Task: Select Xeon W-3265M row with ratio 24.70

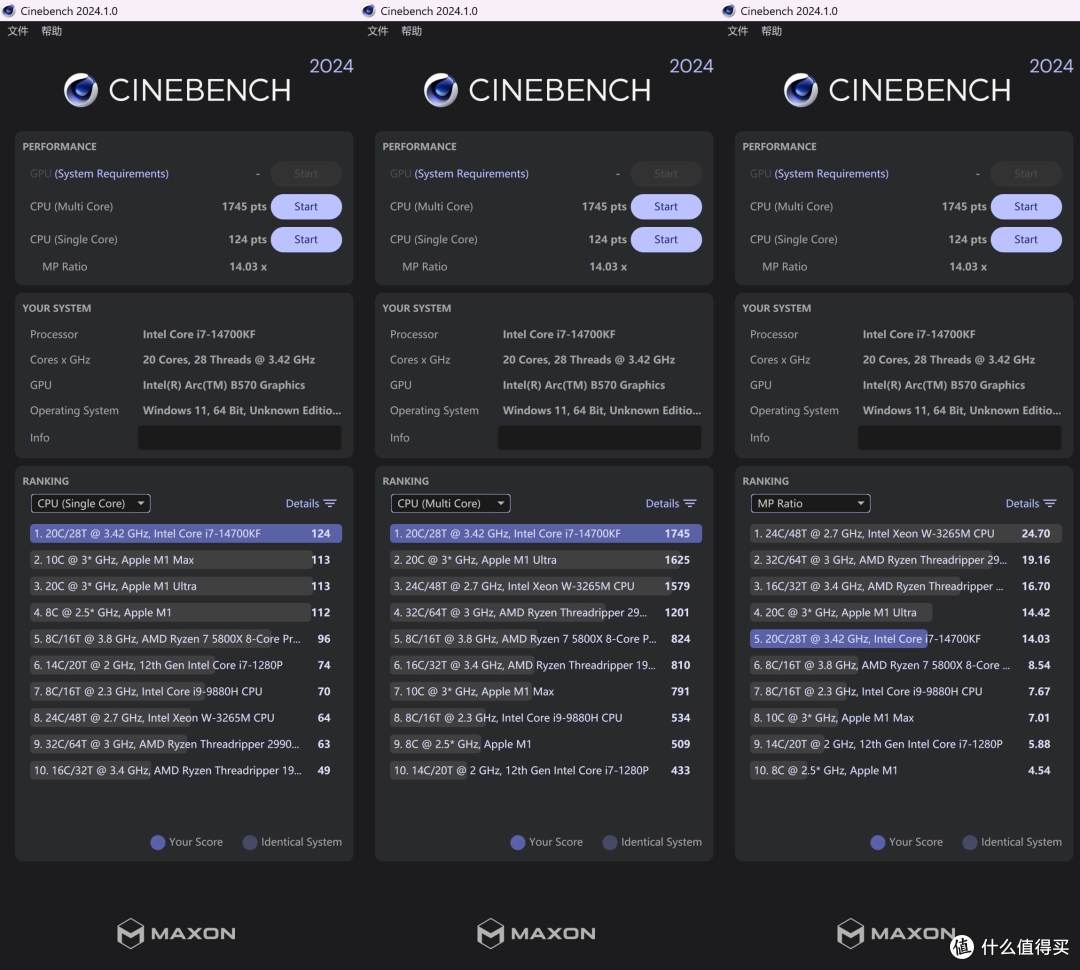Action: pyautogui.click(x=906, y=533)
